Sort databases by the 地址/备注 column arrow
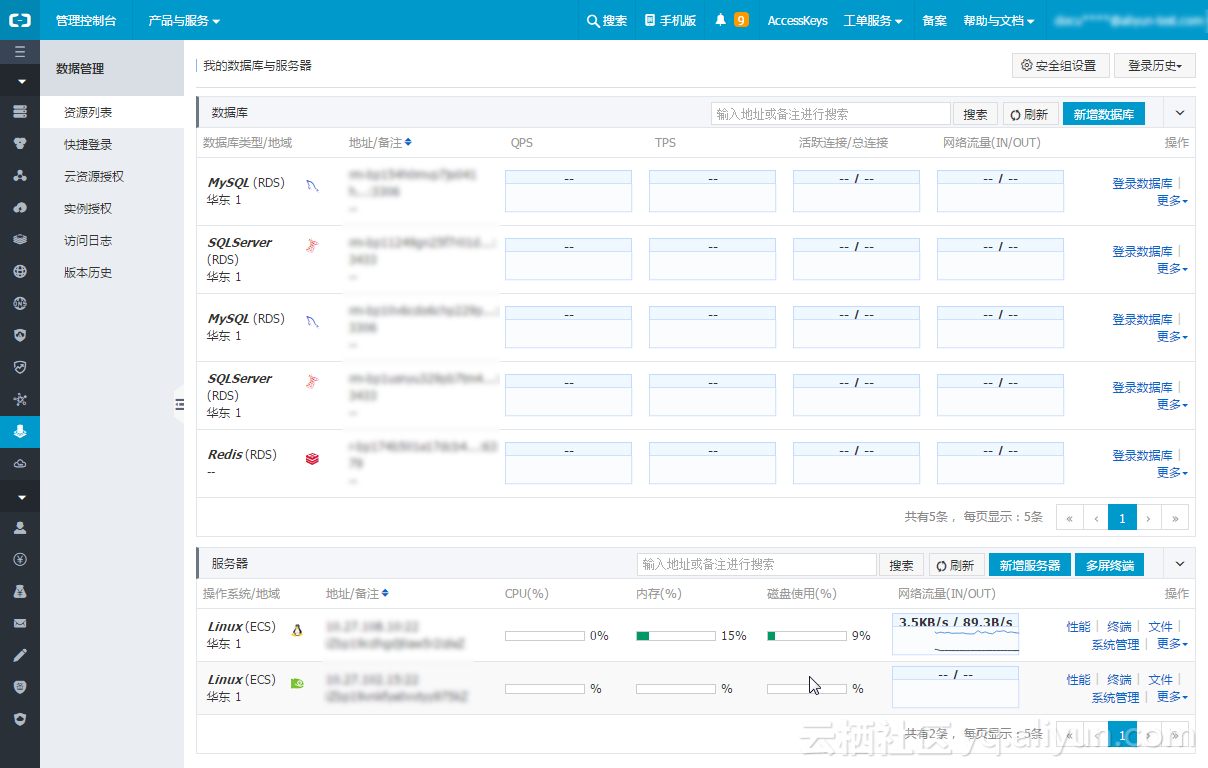The height and width of the screenshot is (768, 1208). pos(408,143)
